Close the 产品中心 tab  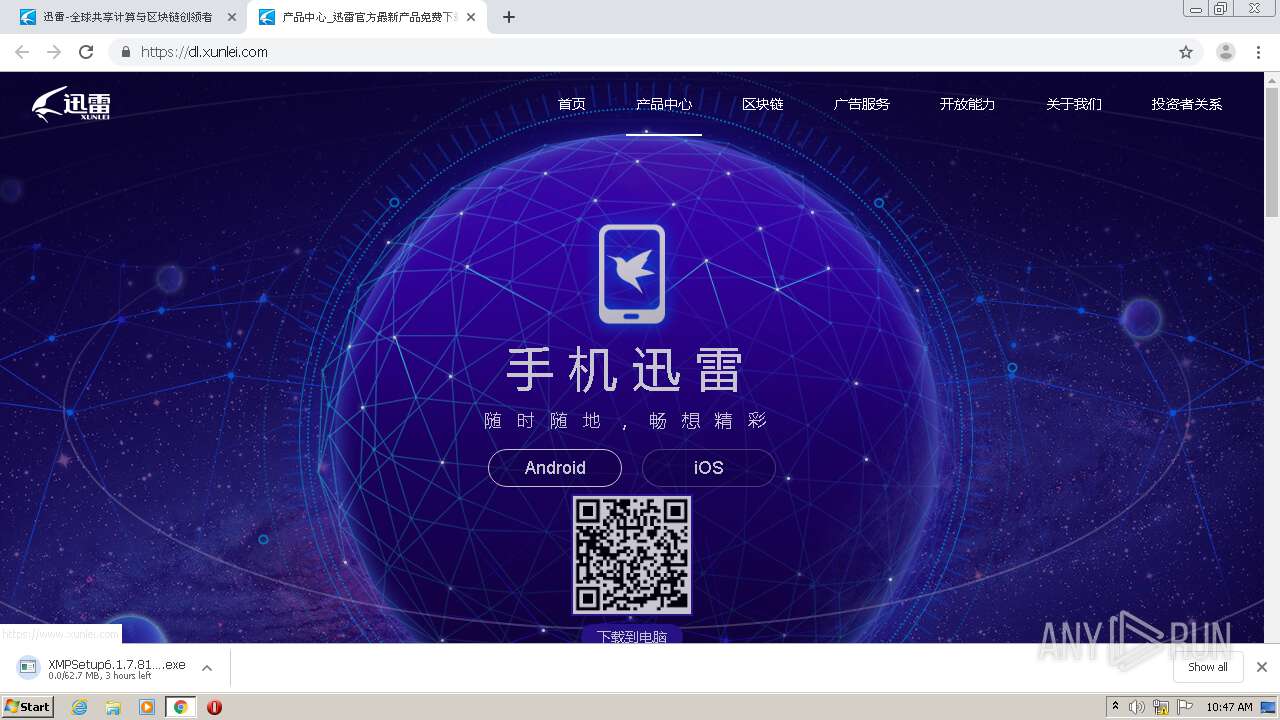click(471, 17)
